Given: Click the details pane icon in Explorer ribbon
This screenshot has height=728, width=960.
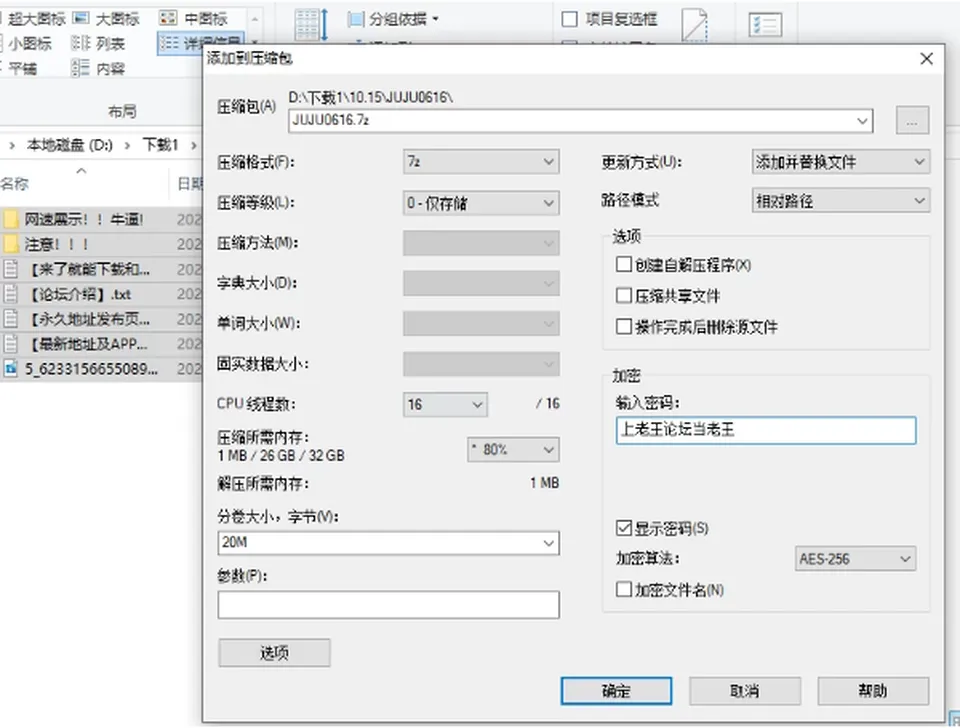Looking at the screenshot, I should (765, 25).
